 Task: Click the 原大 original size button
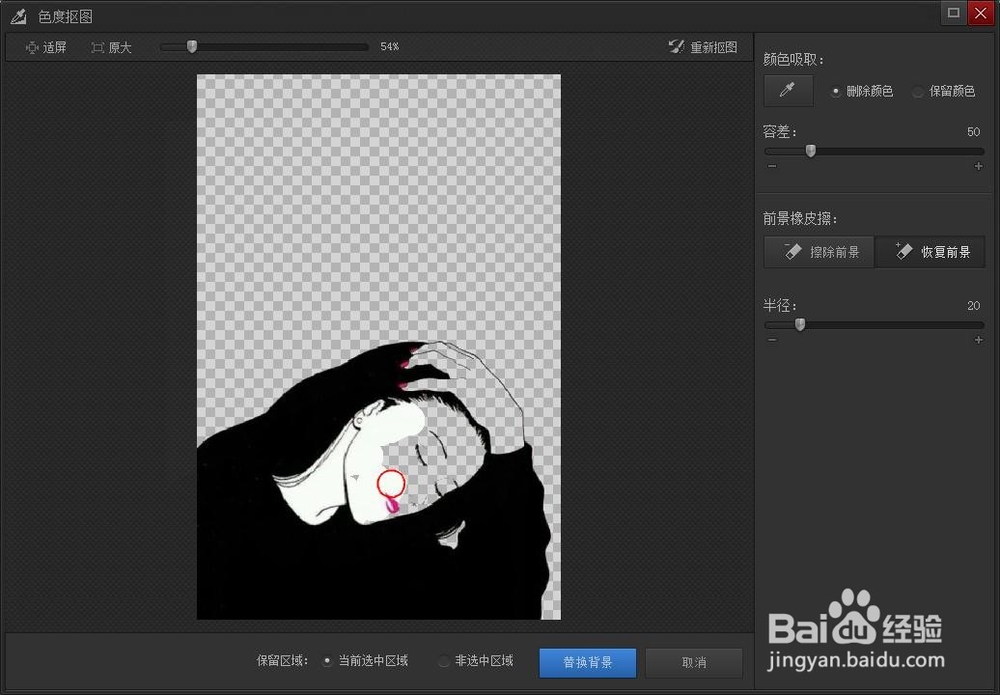(112, 47)
